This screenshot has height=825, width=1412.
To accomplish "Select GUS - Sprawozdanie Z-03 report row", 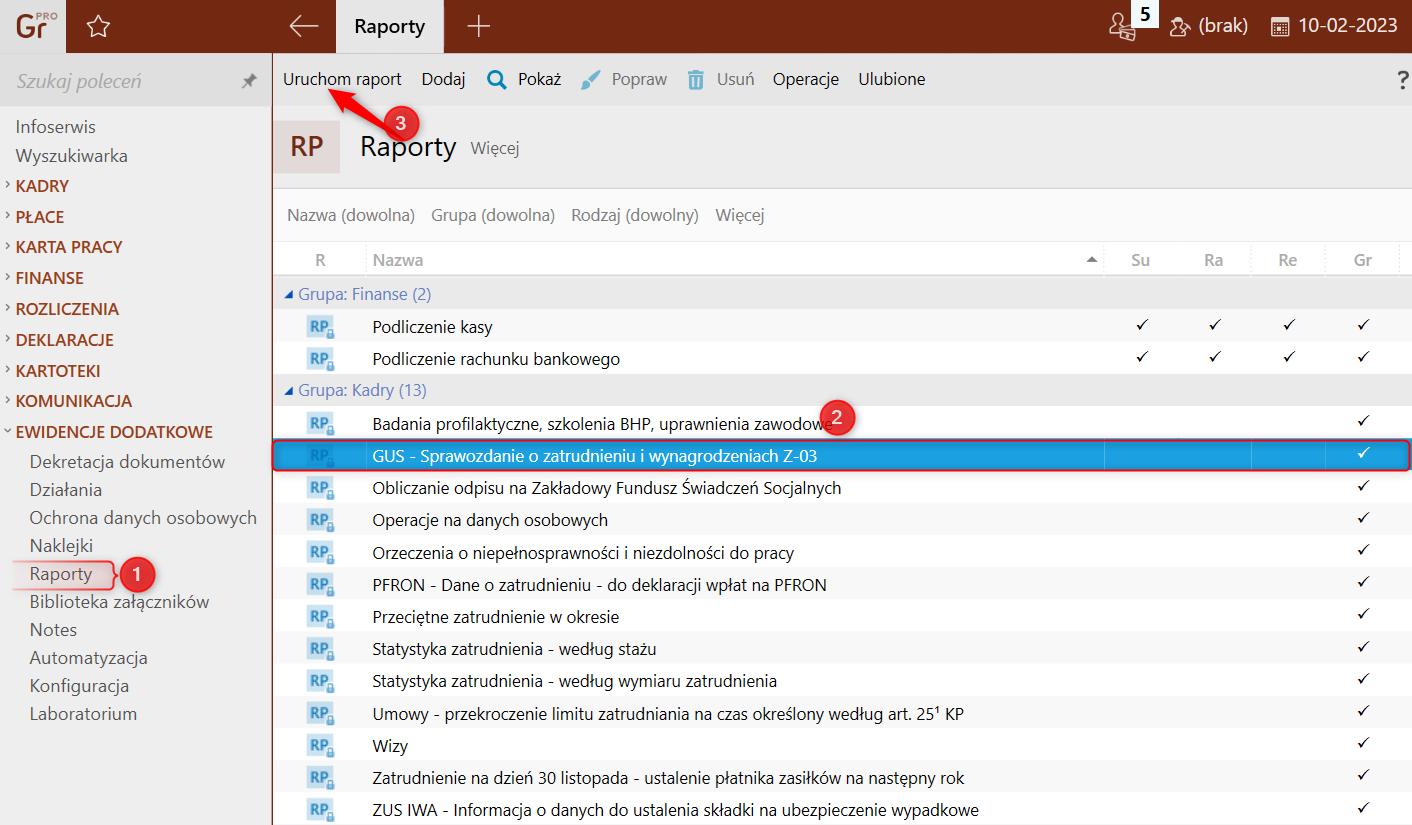I will (842, 456).
